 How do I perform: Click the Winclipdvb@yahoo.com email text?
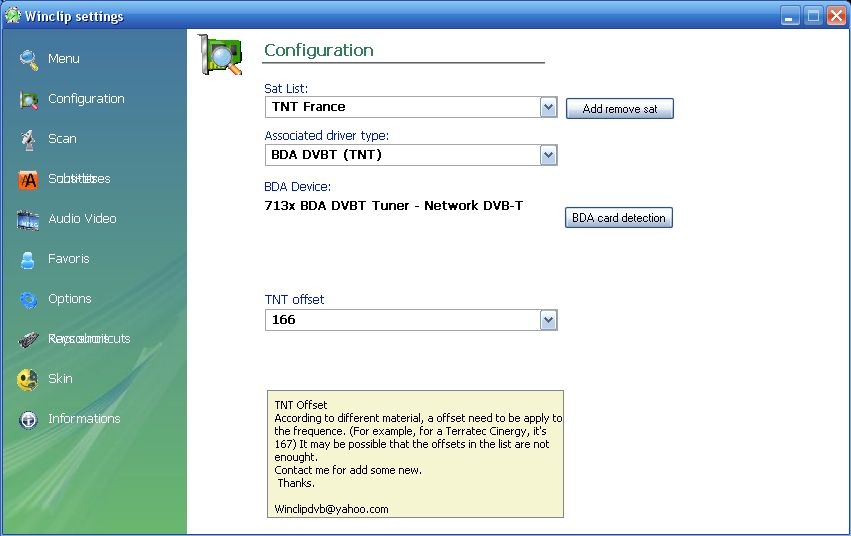(331, 509)
